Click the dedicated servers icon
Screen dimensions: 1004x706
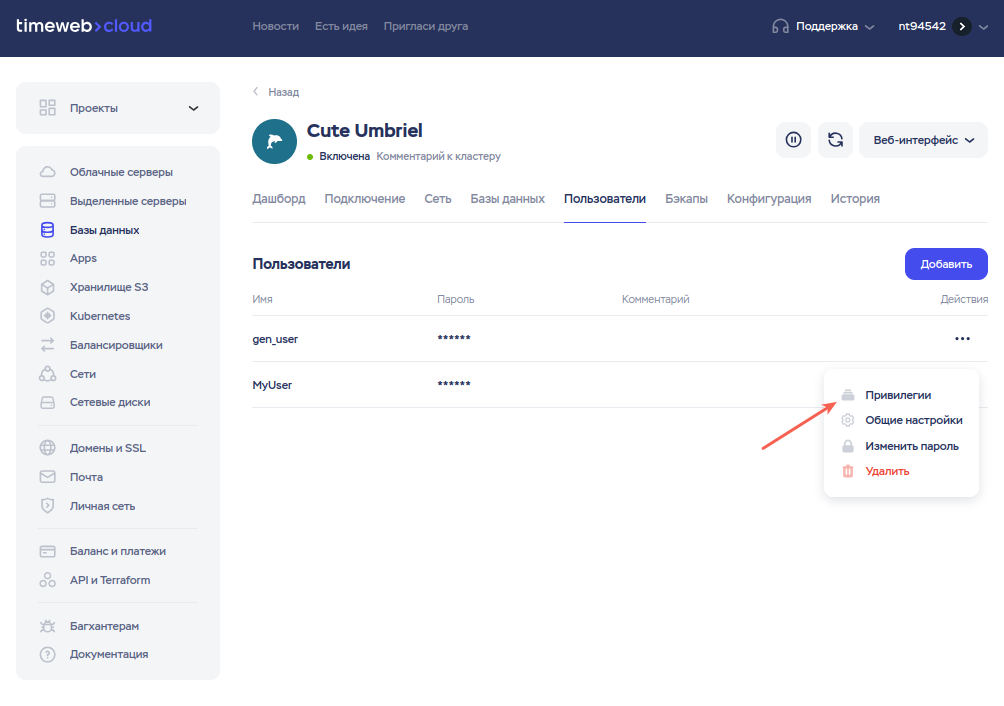pyautogui.click(x=47, y=201)
